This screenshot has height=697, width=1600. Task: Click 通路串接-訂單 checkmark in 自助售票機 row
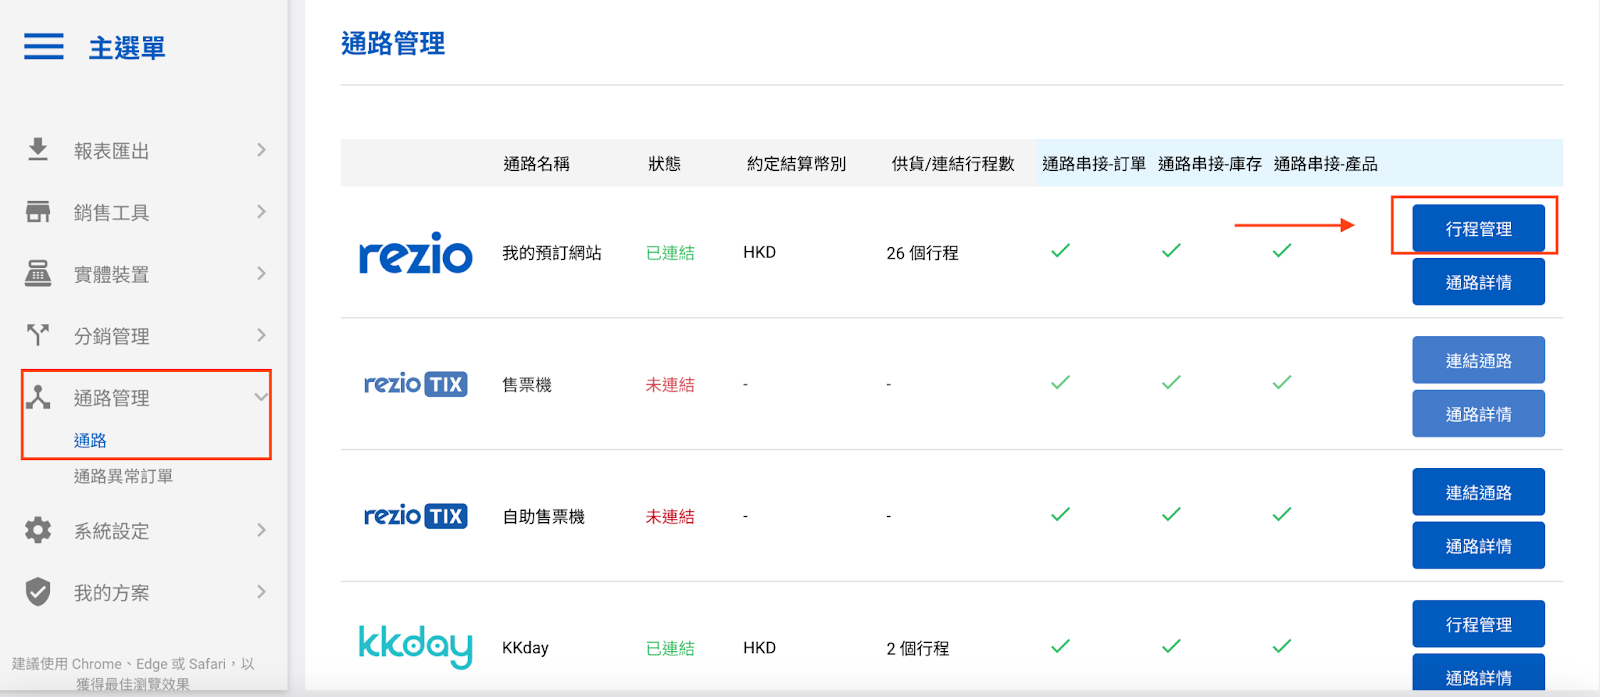click(1061, 515)
